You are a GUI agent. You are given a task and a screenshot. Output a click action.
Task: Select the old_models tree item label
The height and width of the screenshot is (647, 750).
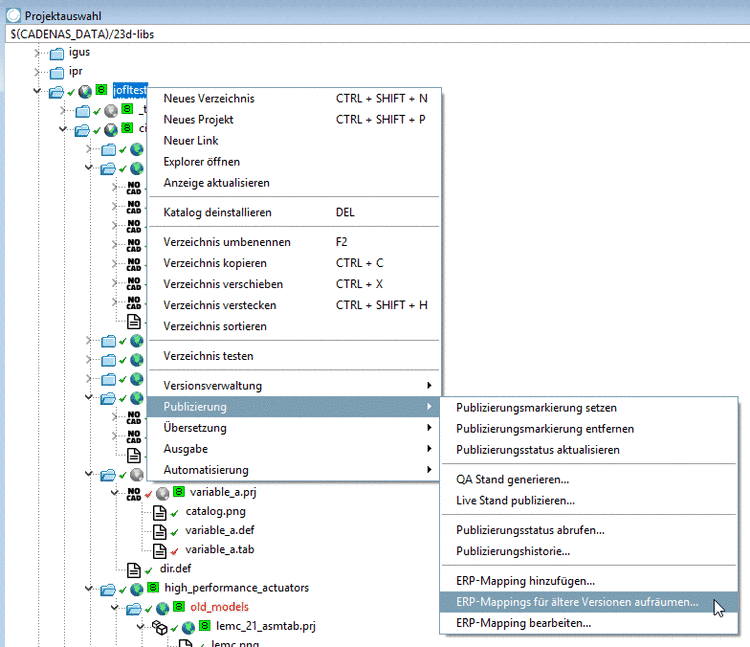(x=220, y=607)
